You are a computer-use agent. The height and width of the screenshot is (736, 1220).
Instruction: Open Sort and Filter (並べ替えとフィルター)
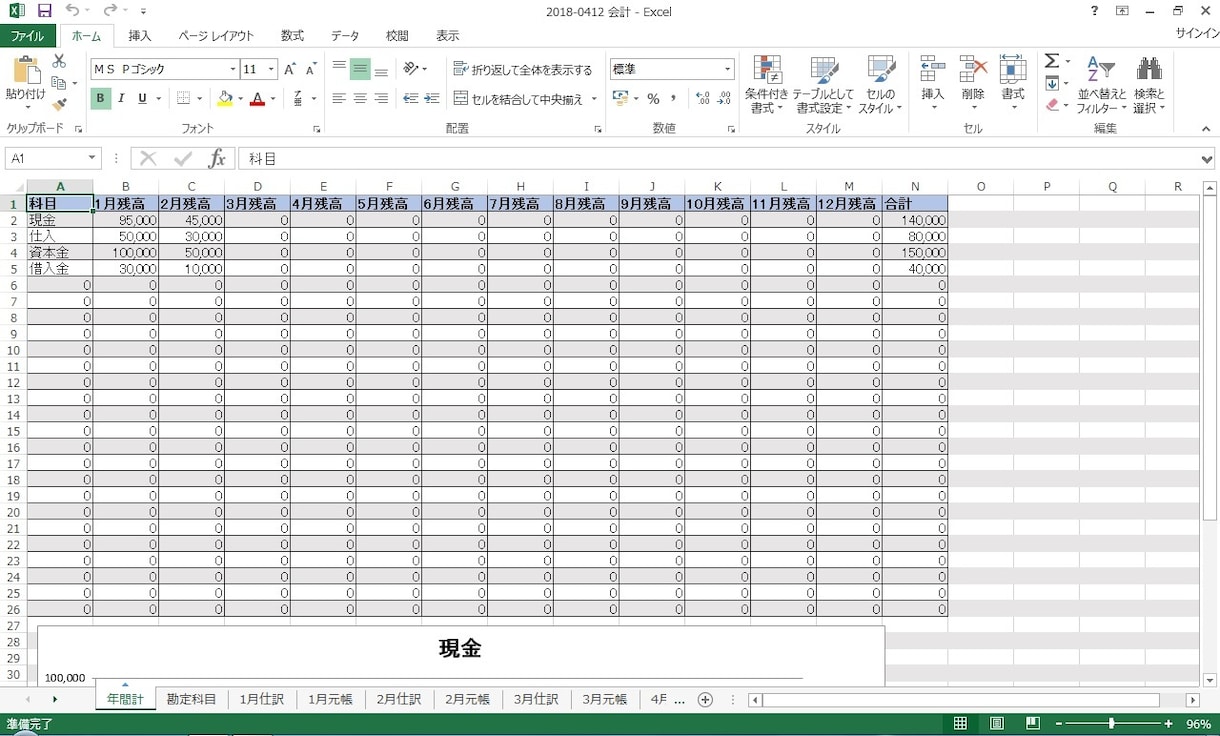[x=1101, y=85]
